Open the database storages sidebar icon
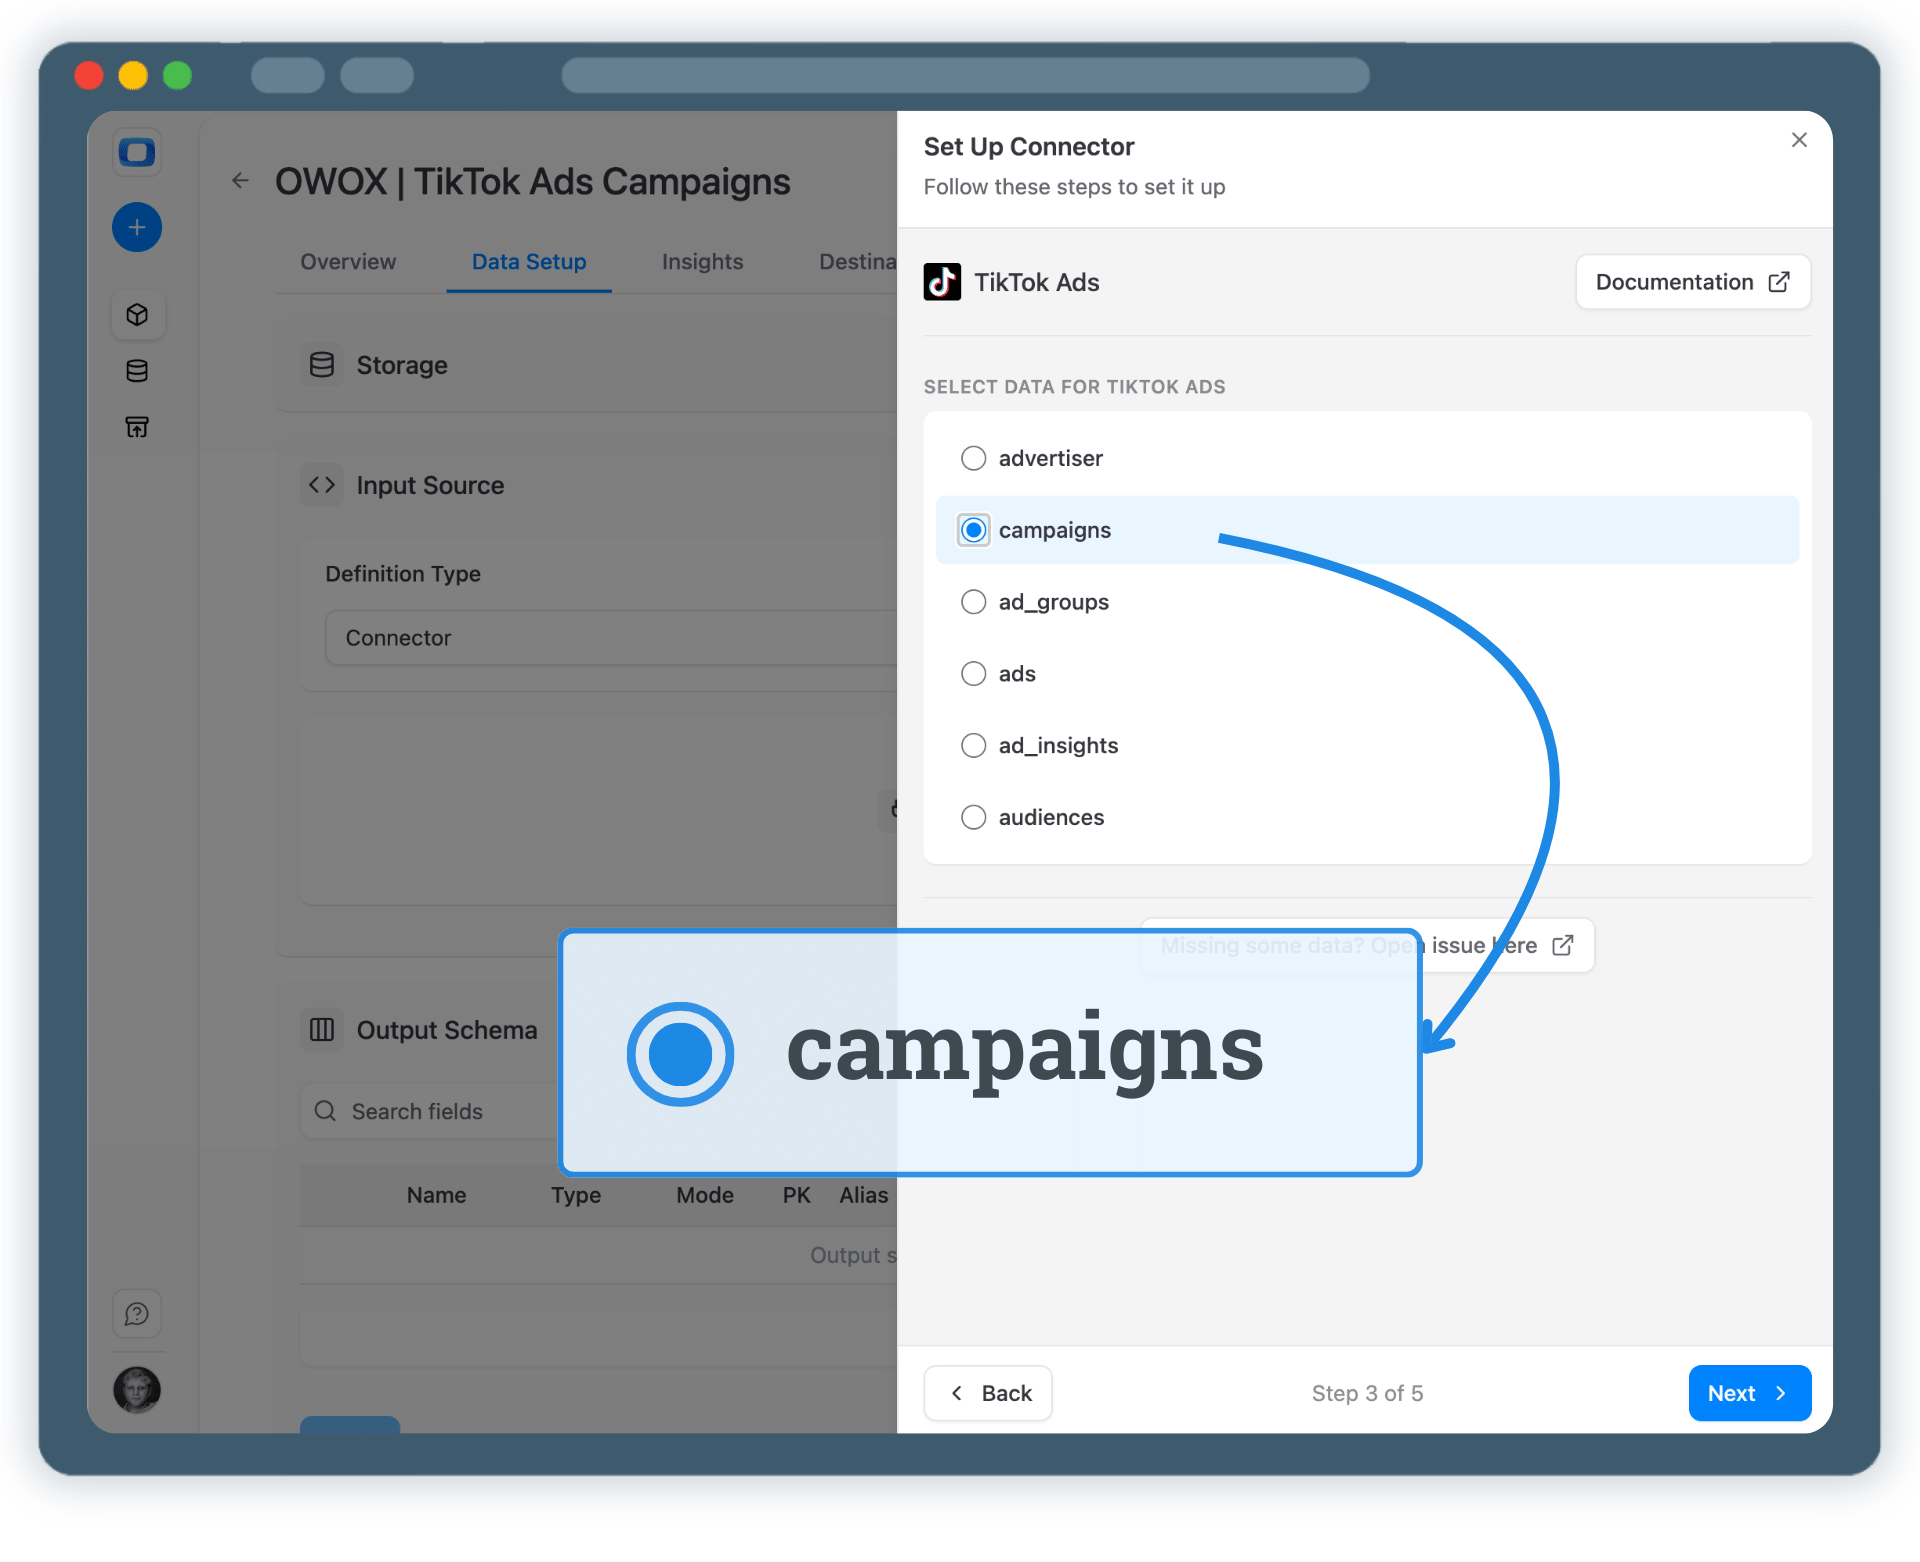 point(137,371)
